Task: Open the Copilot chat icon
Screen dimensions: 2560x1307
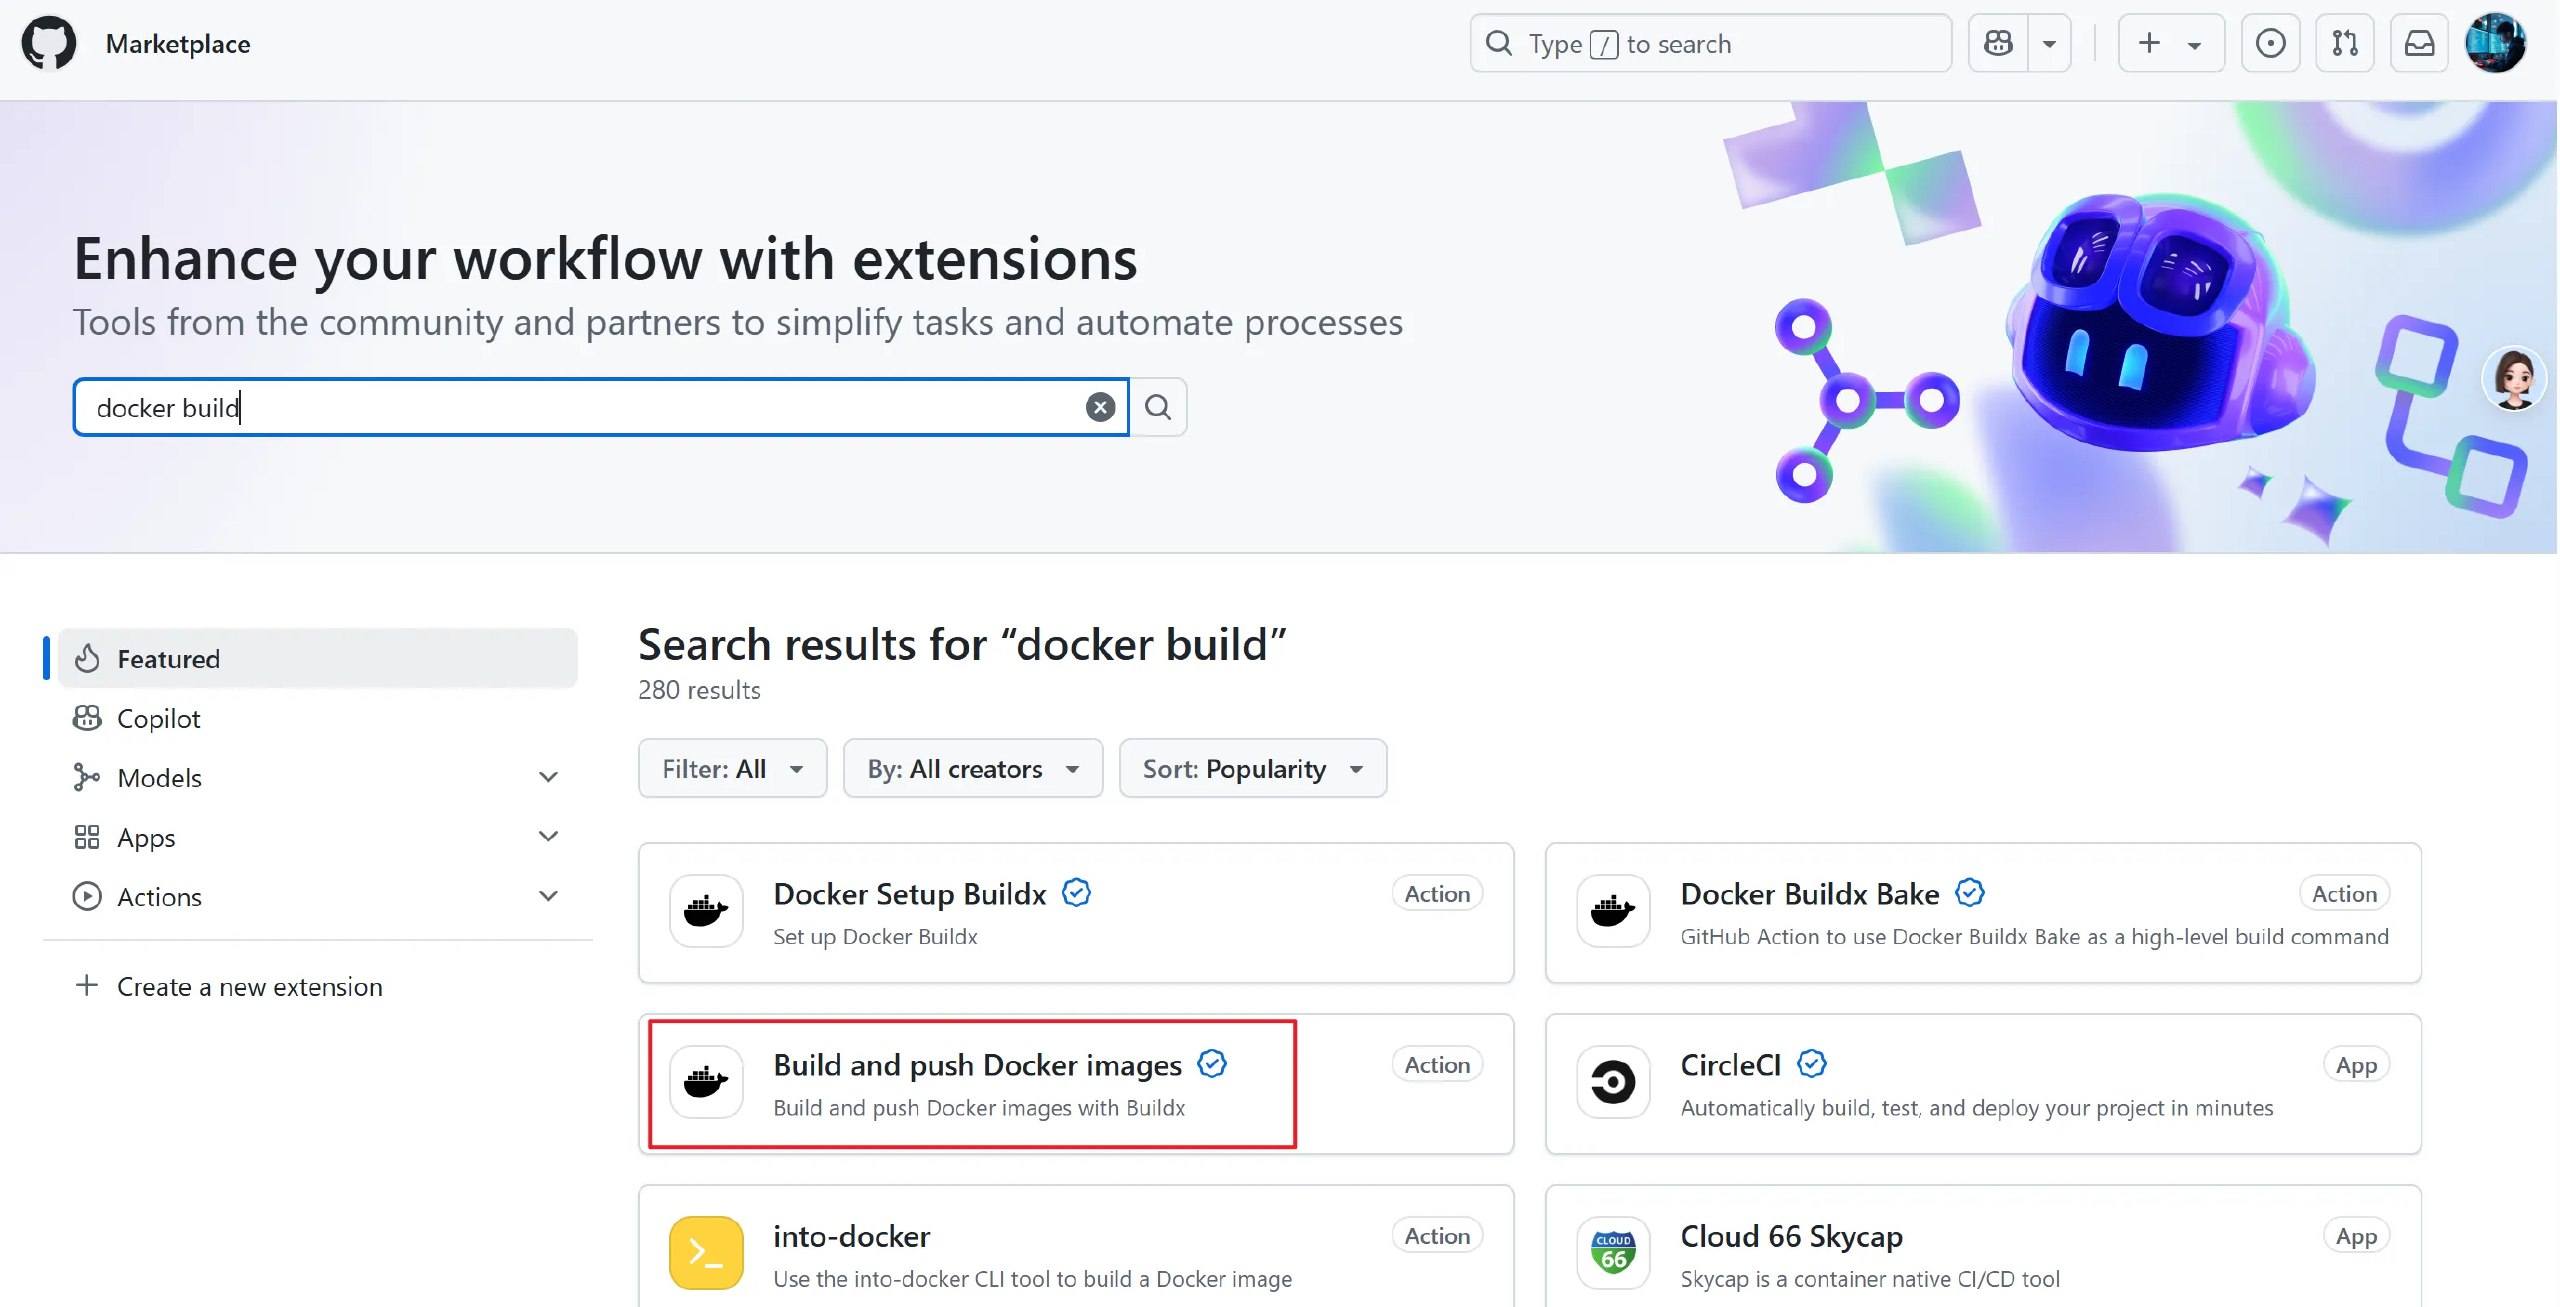Action: pyautogui.click(x=1998, y=44)
